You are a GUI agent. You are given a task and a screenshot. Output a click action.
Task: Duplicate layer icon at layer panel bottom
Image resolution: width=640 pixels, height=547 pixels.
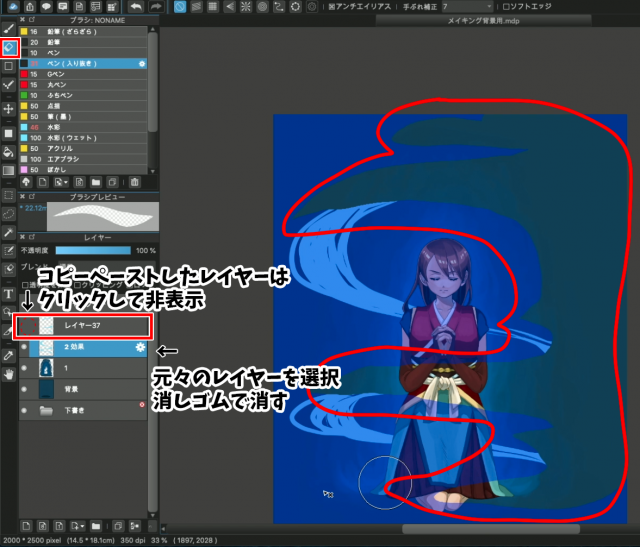[x=118, y=526]
